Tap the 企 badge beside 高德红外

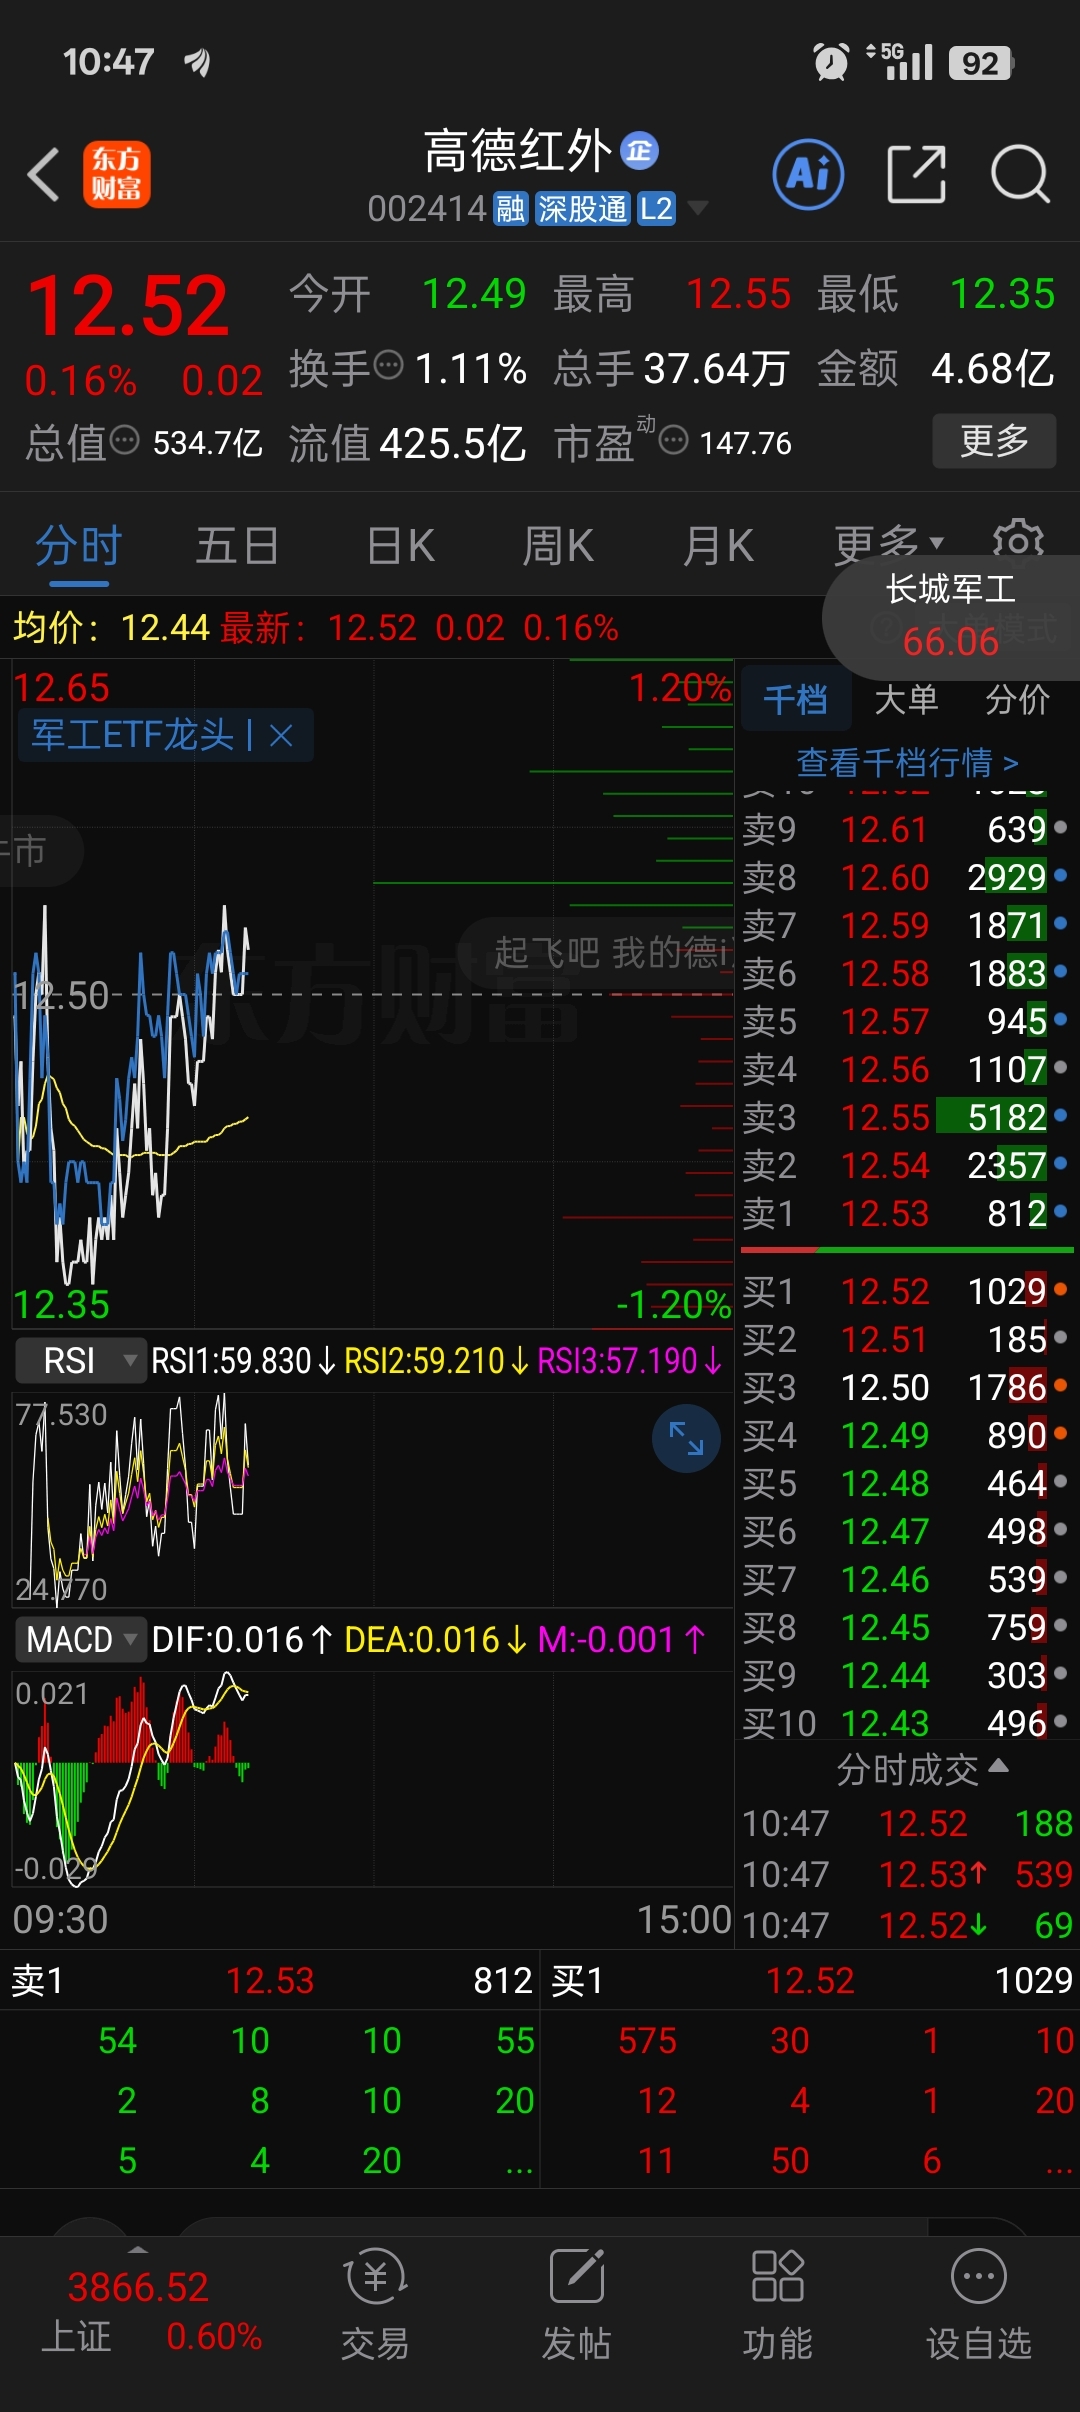(x=639, y=150)
